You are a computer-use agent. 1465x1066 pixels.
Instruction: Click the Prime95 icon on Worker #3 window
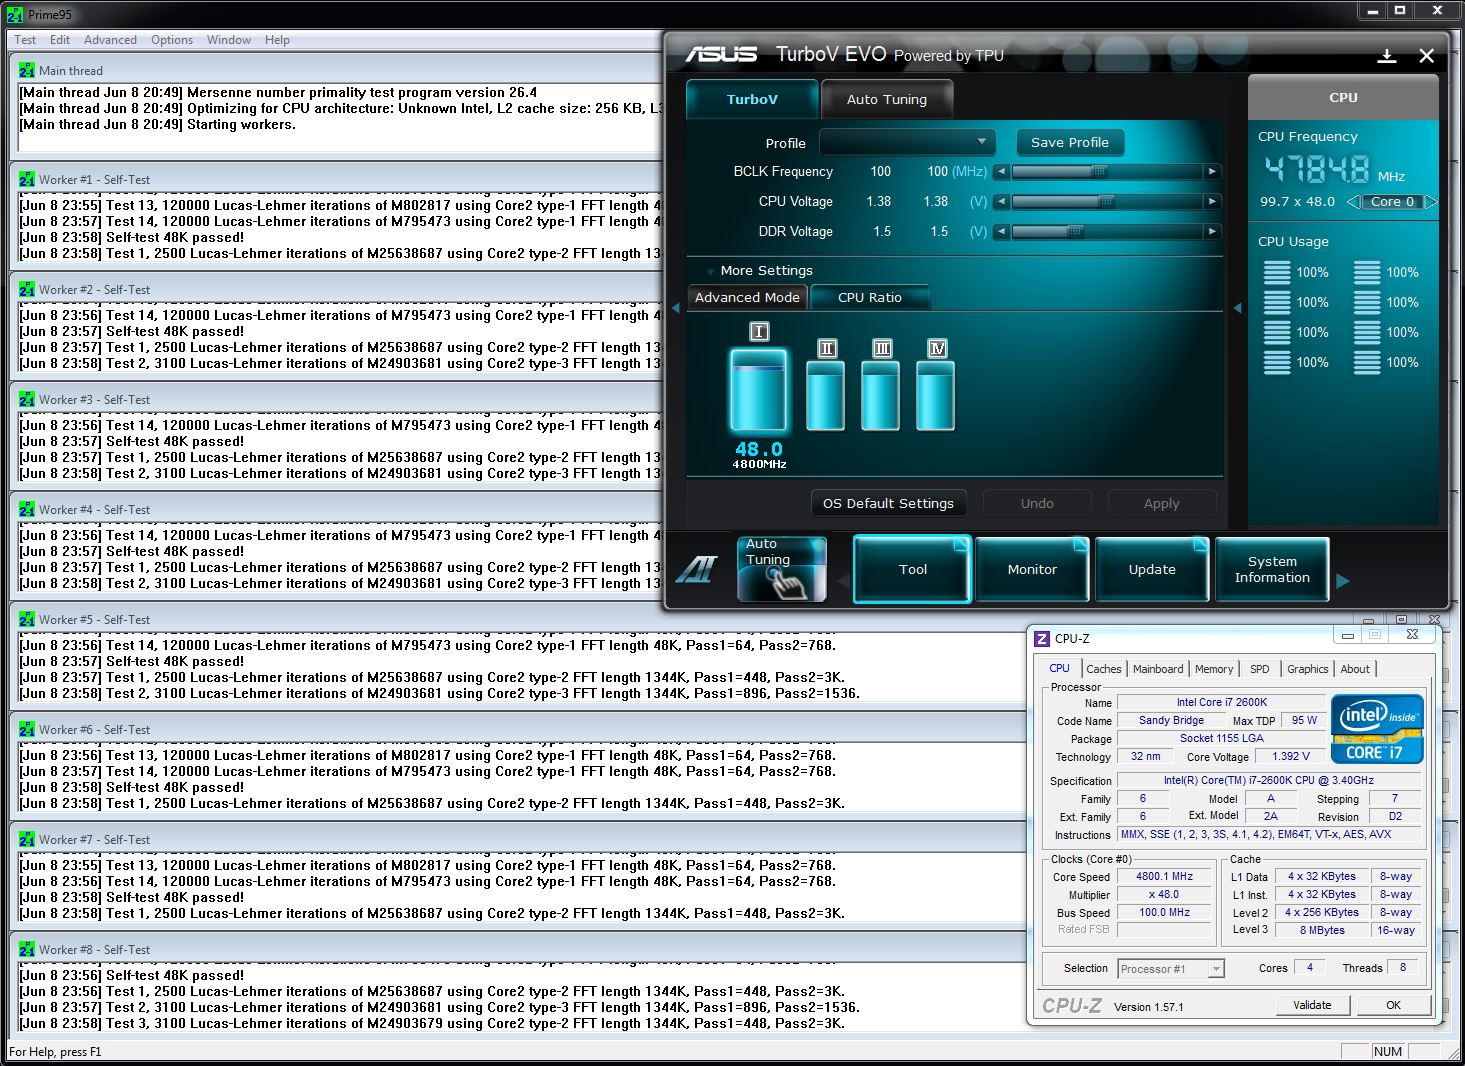tap(27, 400)
